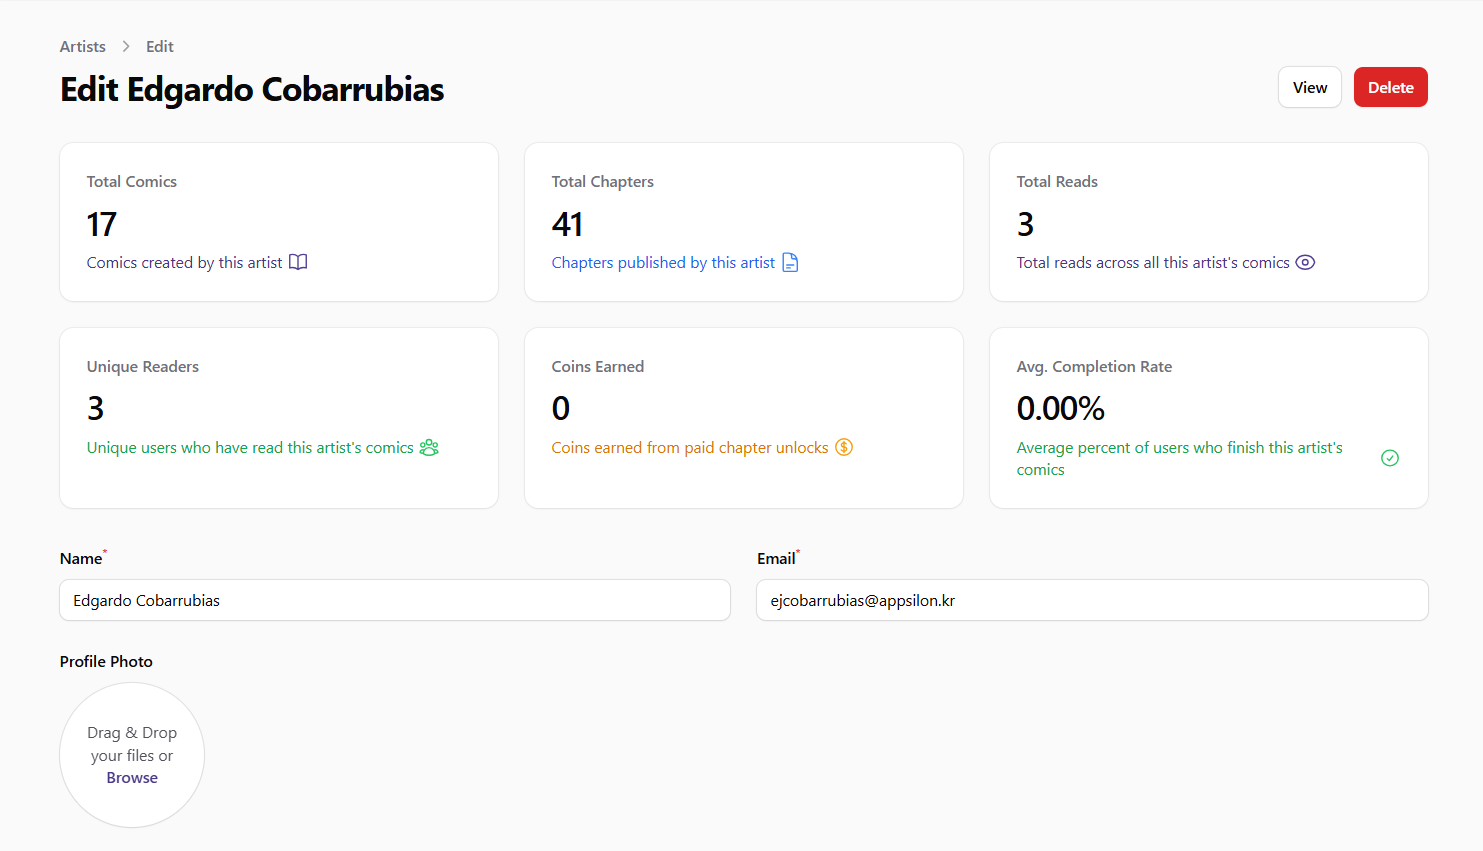Click the Edit Edgardo Cobarrubias page heading

point(252,89)
